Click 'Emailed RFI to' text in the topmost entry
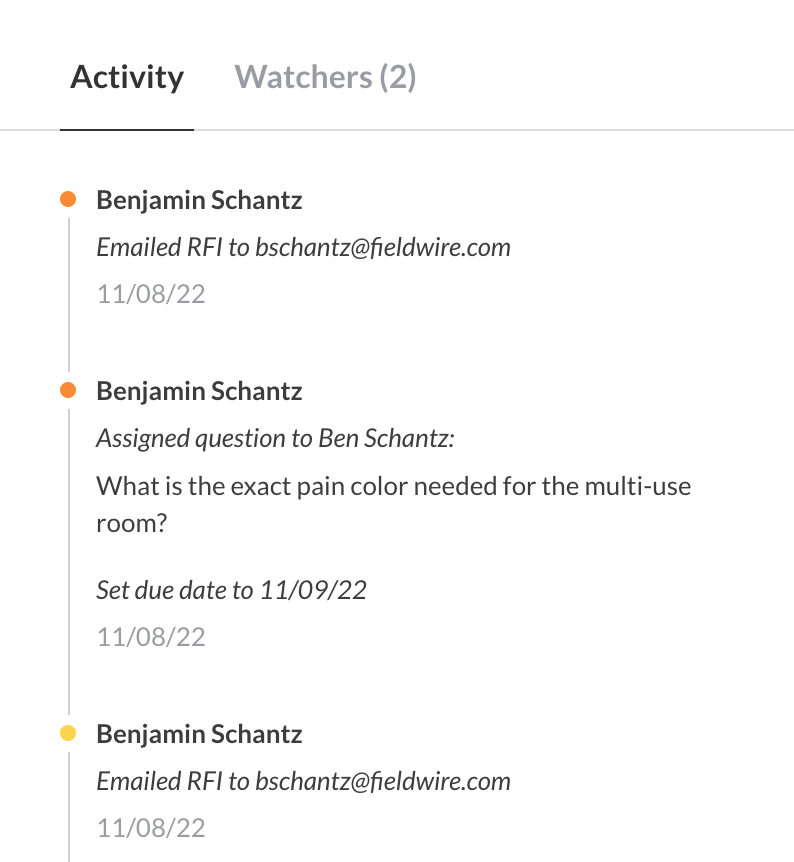This screenshot has height=862, width=794. point(173,247)
